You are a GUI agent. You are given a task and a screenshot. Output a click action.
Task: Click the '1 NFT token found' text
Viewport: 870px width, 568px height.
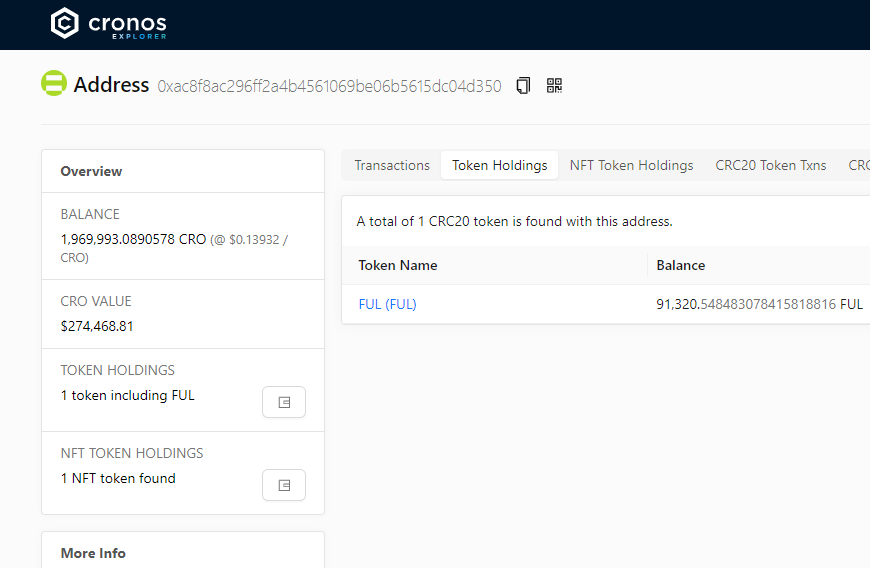coord(118,478)
